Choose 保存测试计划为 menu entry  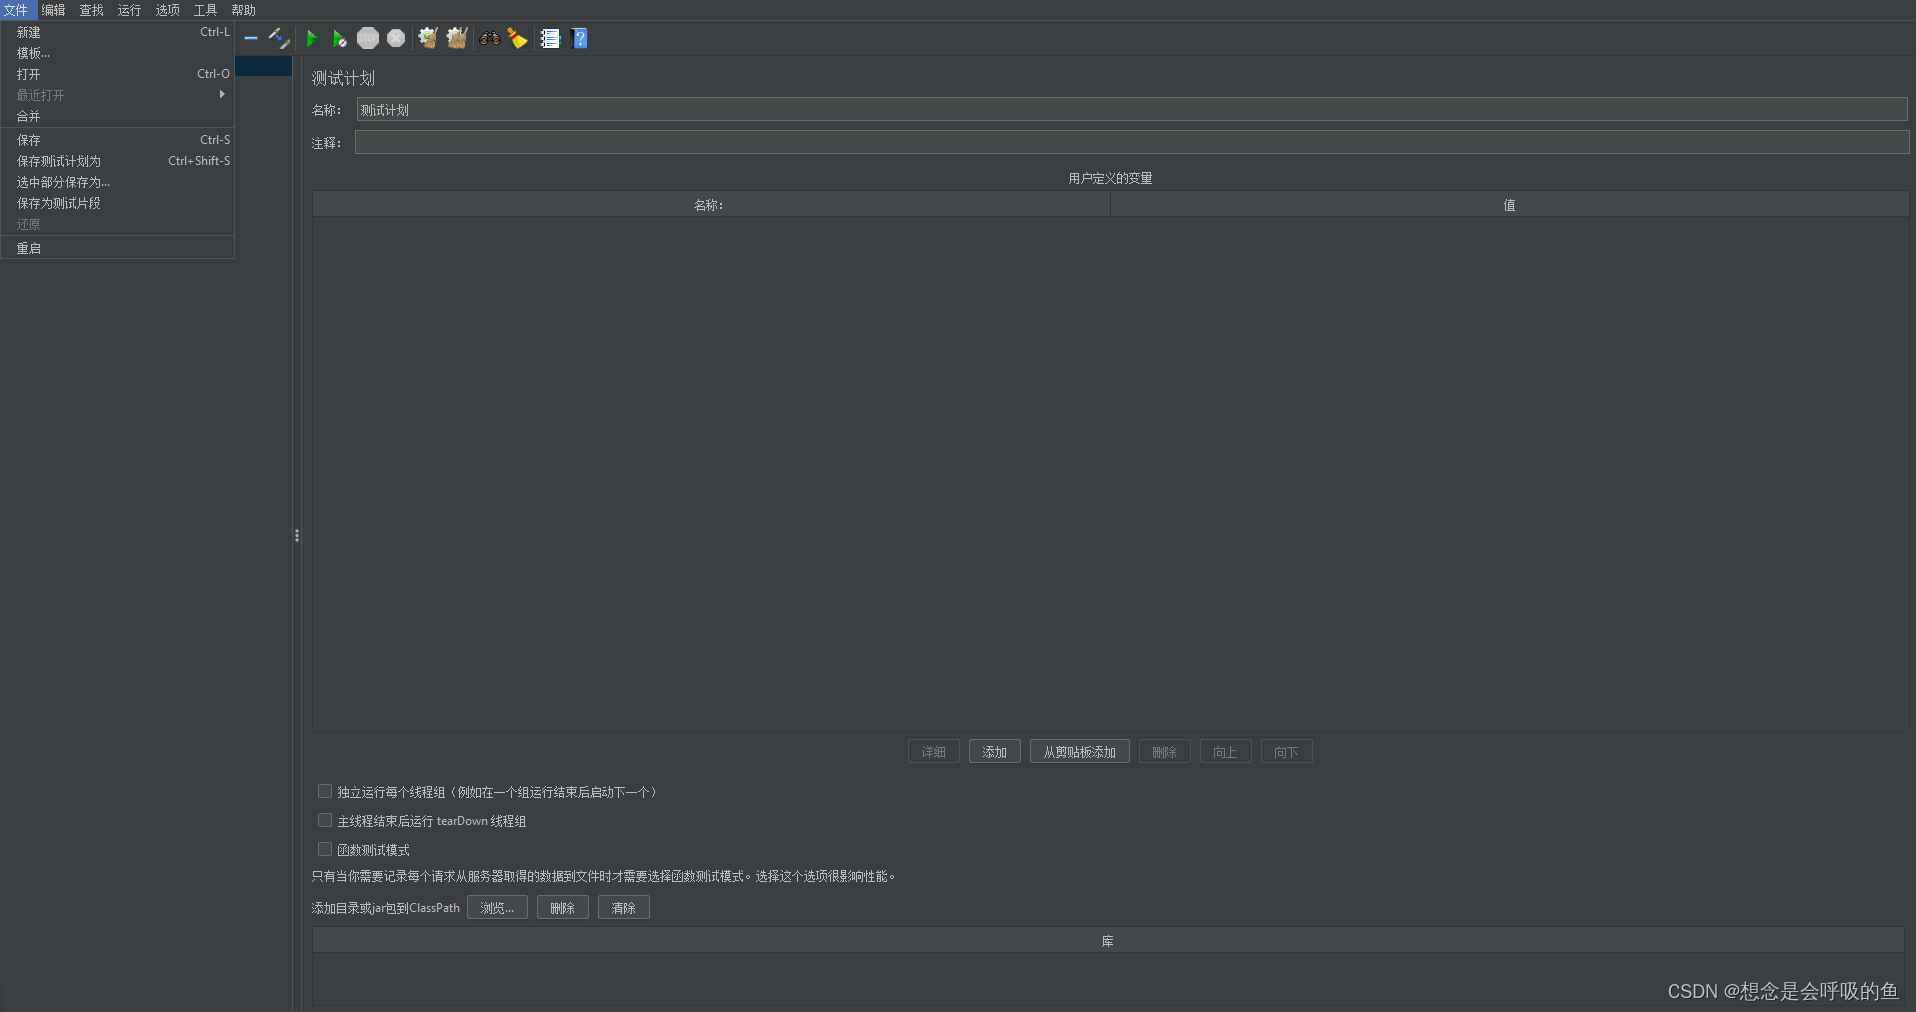click(118, 161)
